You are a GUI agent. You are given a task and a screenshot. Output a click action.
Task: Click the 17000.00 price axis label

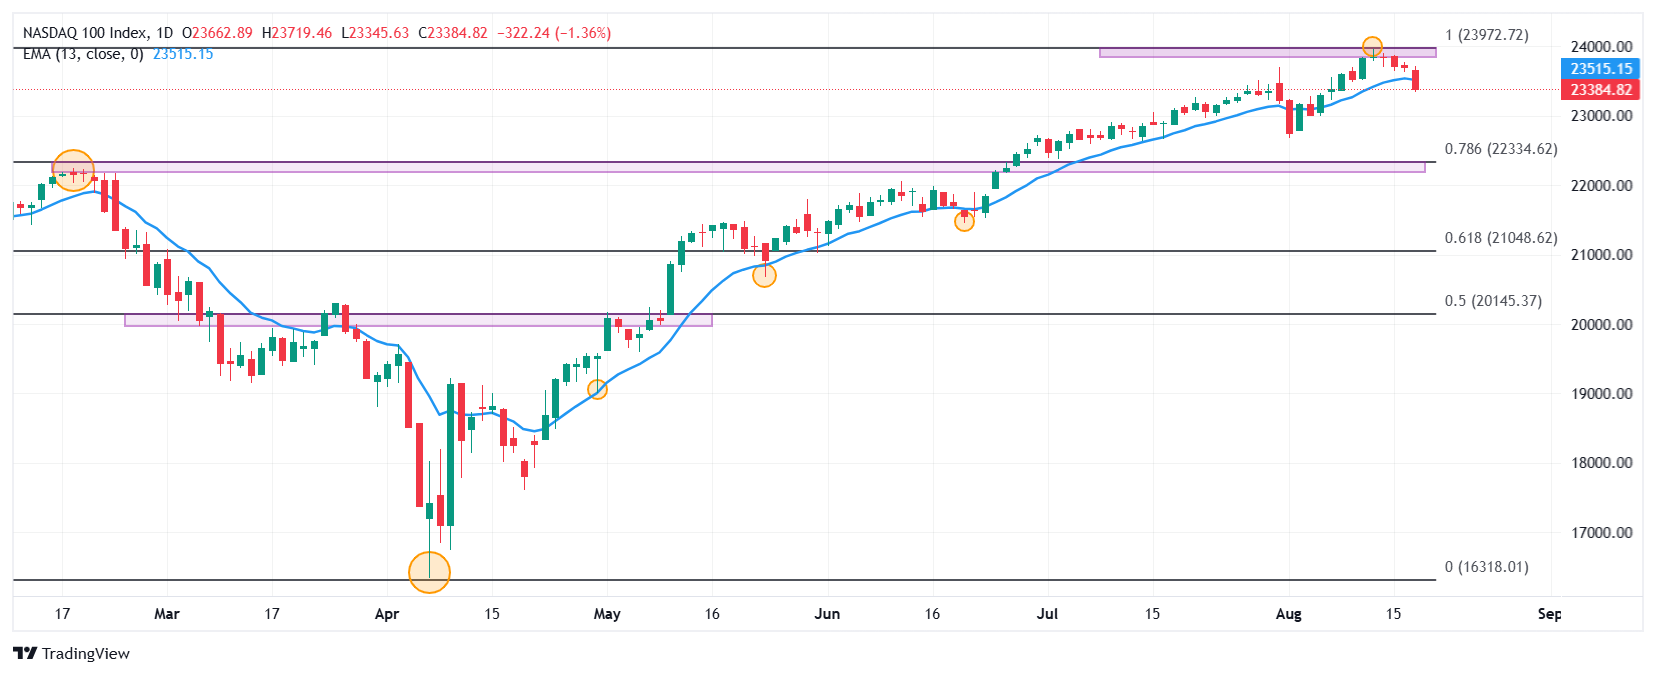[1601, 533]
